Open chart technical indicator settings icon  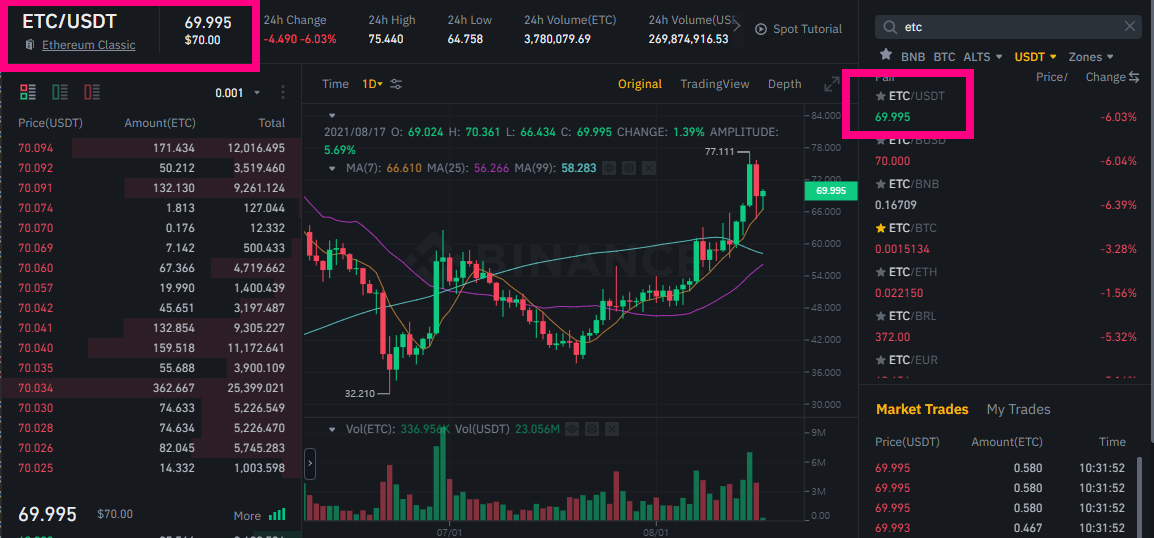coord(396,84)
